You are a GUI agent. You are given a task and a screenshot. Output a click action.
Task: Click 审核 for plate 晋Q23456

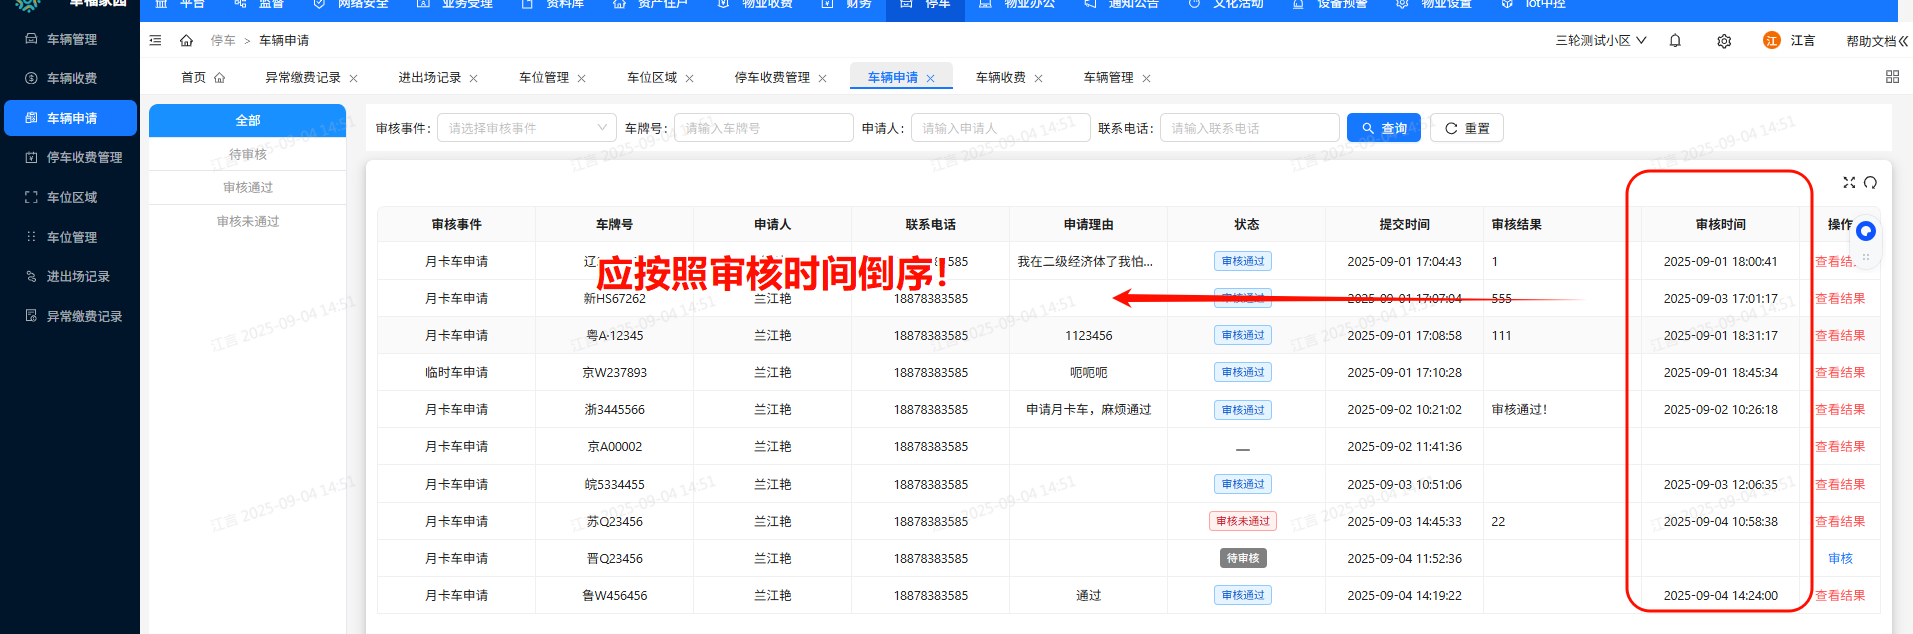(x=1840, y=558)
